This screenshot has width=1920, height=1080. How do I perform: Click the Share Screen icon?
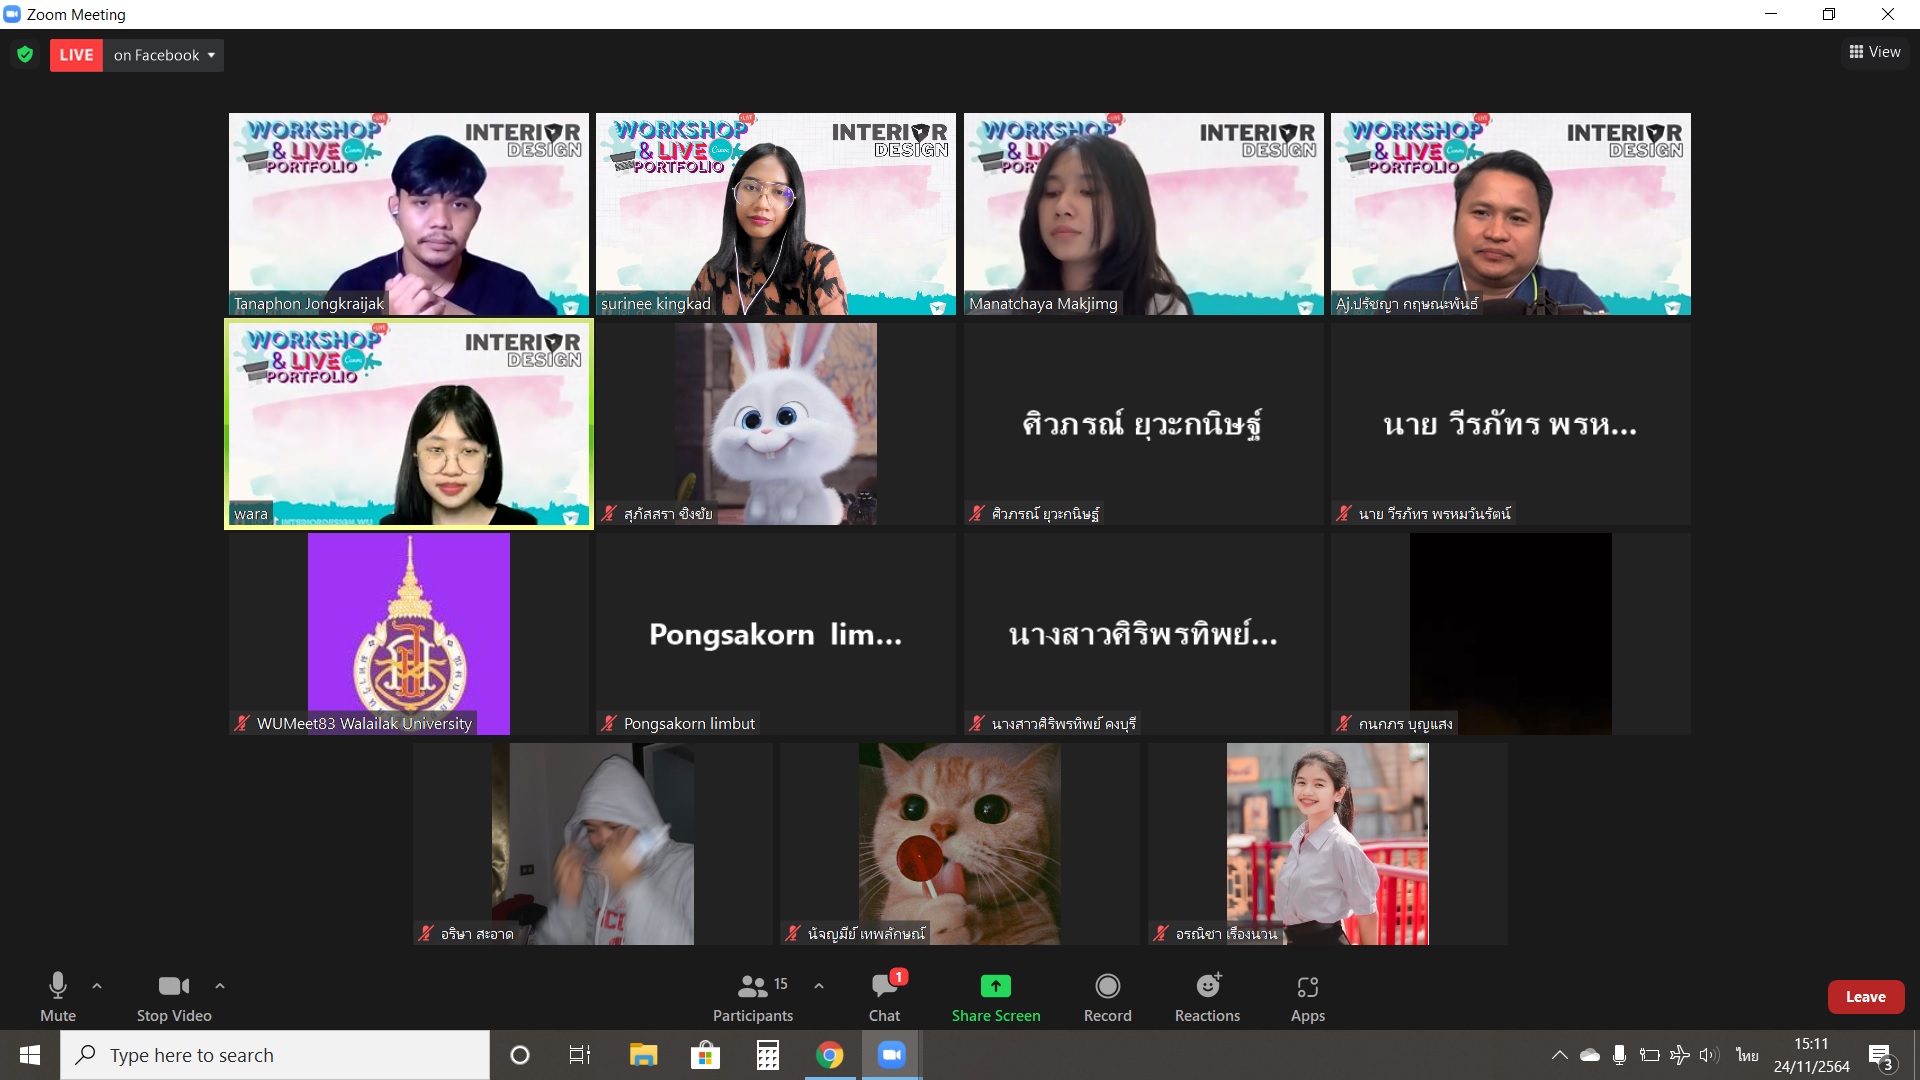(995, 987)
